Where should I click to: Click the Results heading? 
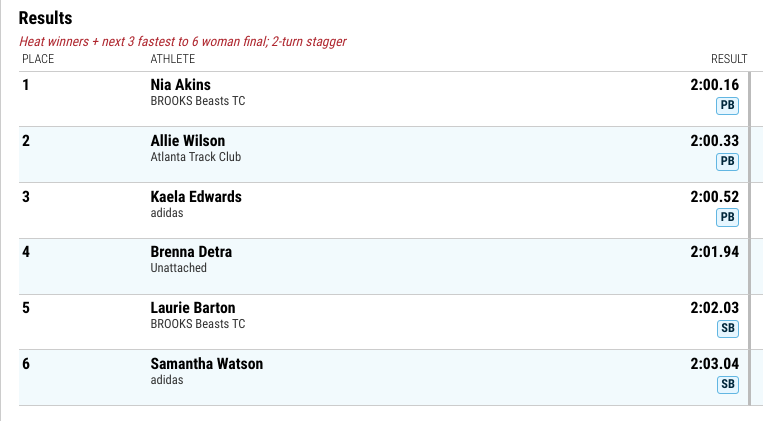(45, 18)
